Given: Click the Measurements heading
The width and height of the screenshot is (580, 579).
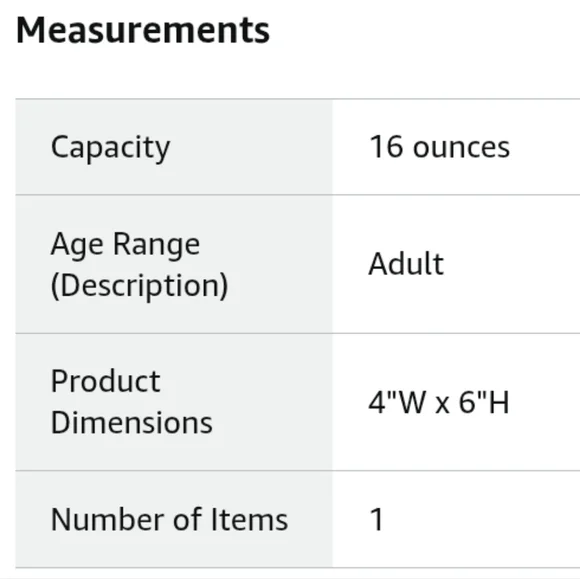Looking at the screenshot, I should tap(143, 30).
